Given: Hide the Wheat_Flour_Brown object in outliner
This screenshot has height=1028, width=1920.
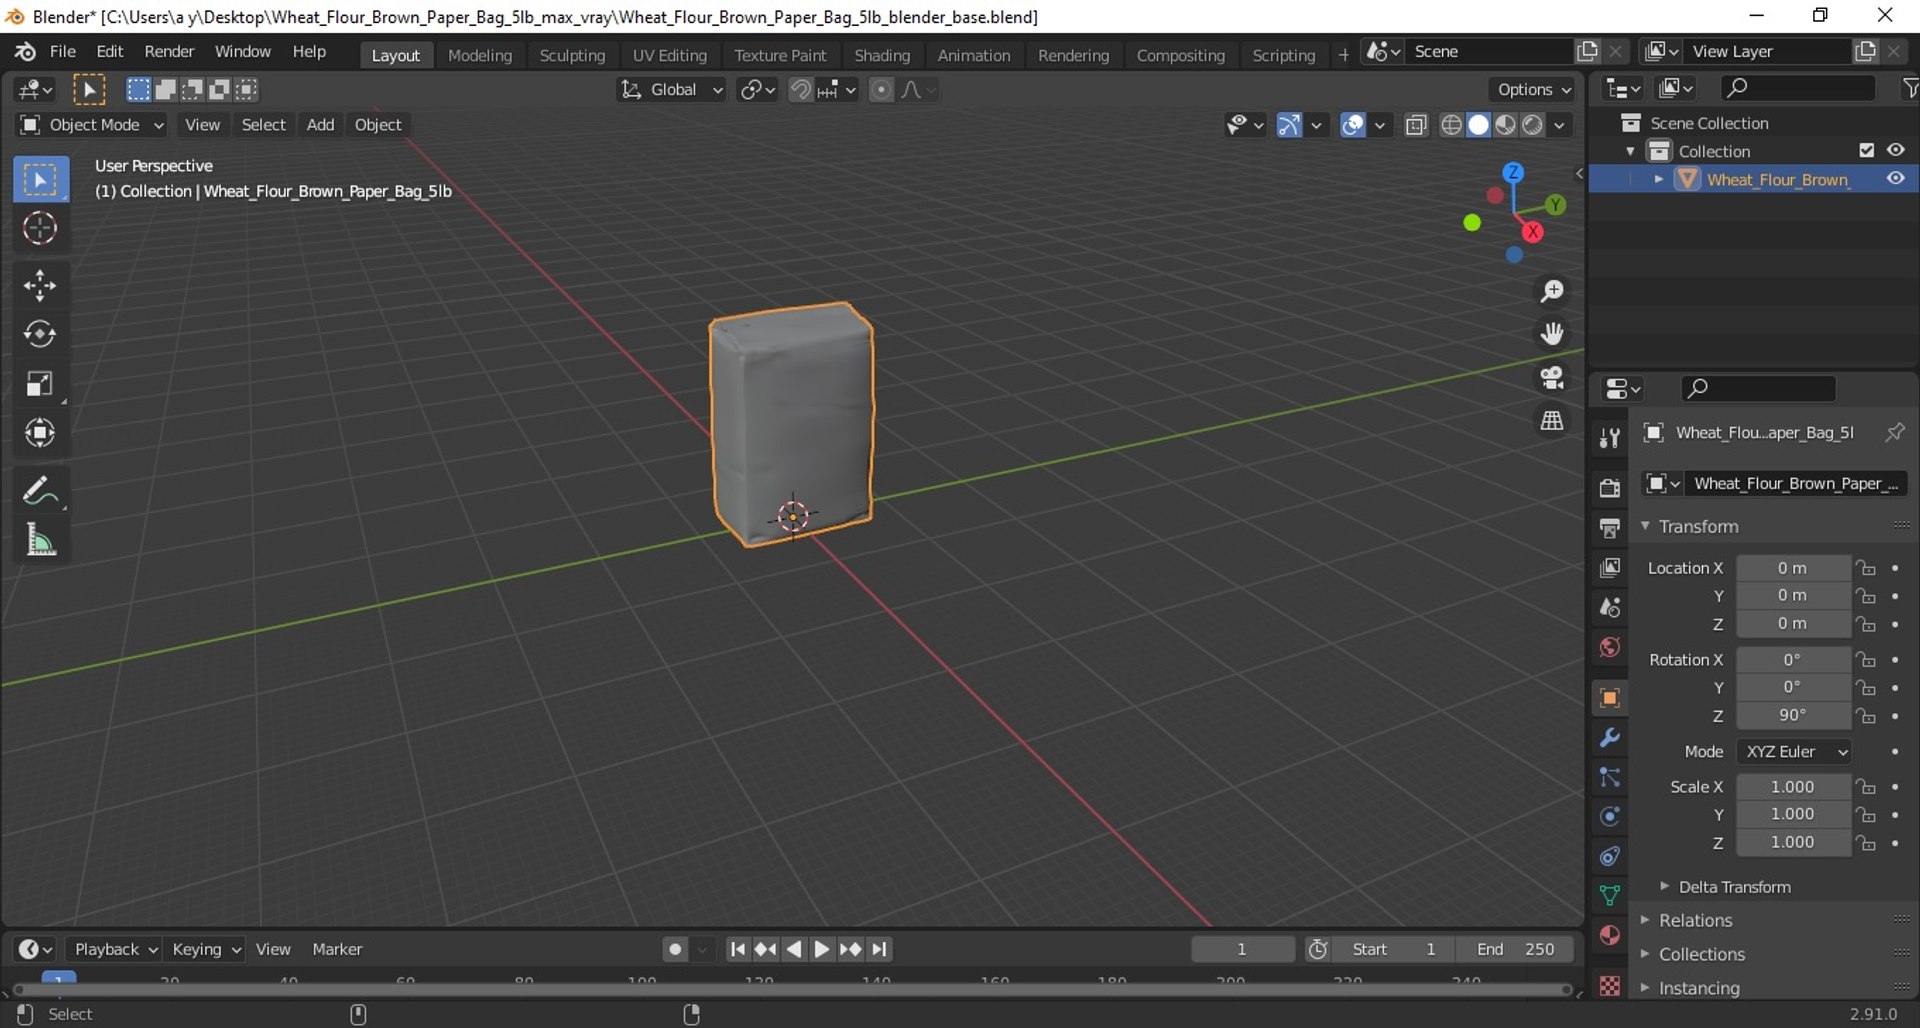Looking at the screenshot, I should pos(1895,179).
